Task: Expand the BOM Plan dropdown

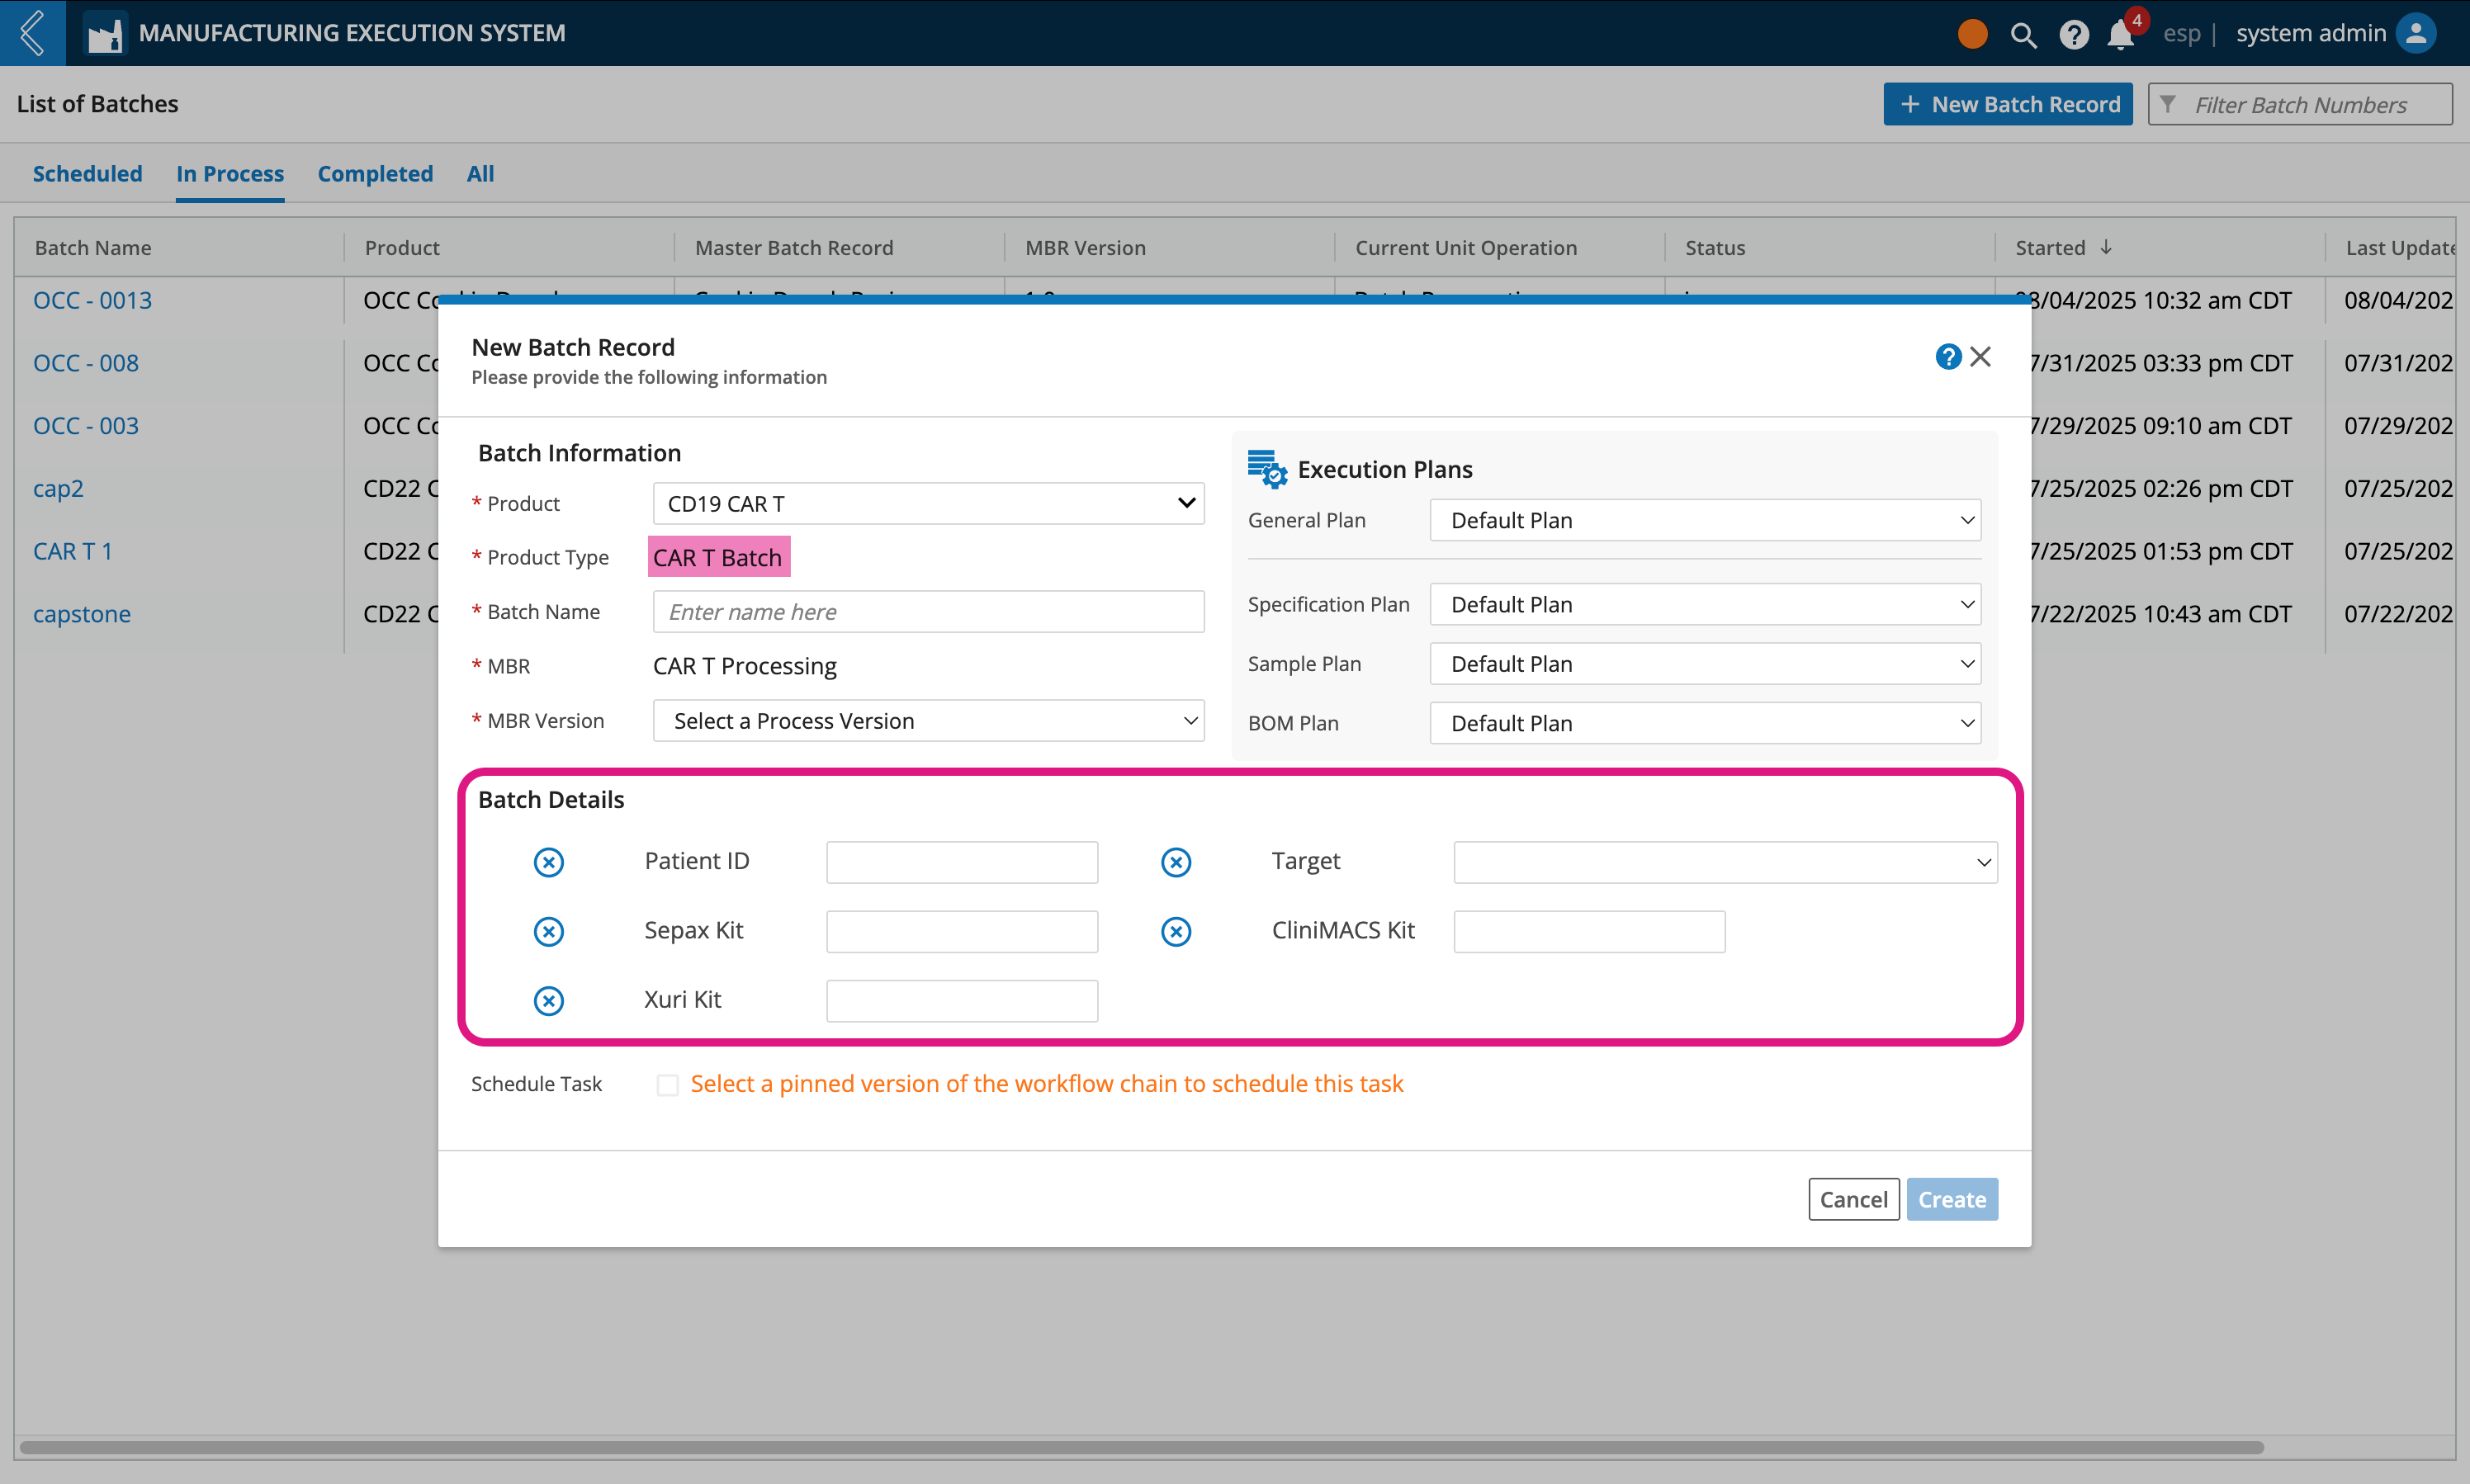Action: click(1705, 723)
